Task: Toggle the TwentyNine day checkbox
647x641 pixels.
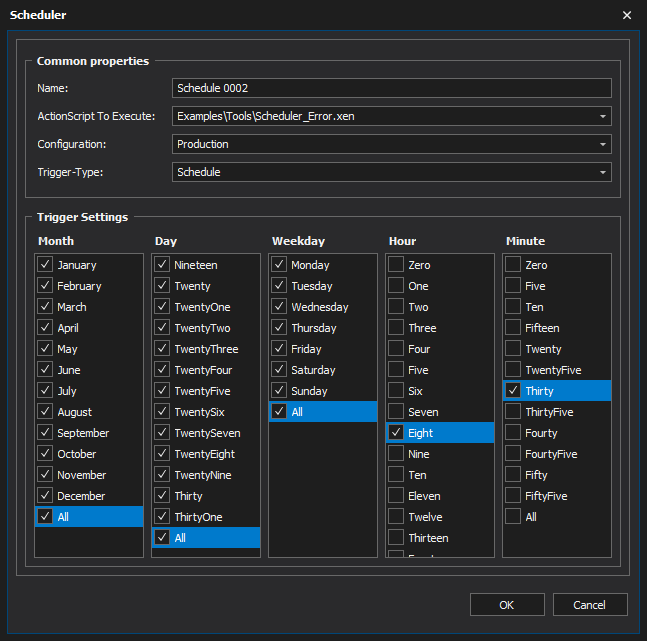Action: click(162, 475)
